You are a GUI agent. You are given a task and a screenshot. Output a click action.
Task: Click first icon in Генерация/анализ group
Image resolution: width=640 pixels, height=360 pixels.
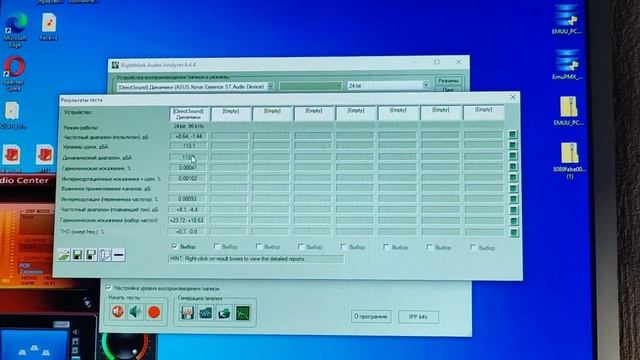click(x=187, y=313)
